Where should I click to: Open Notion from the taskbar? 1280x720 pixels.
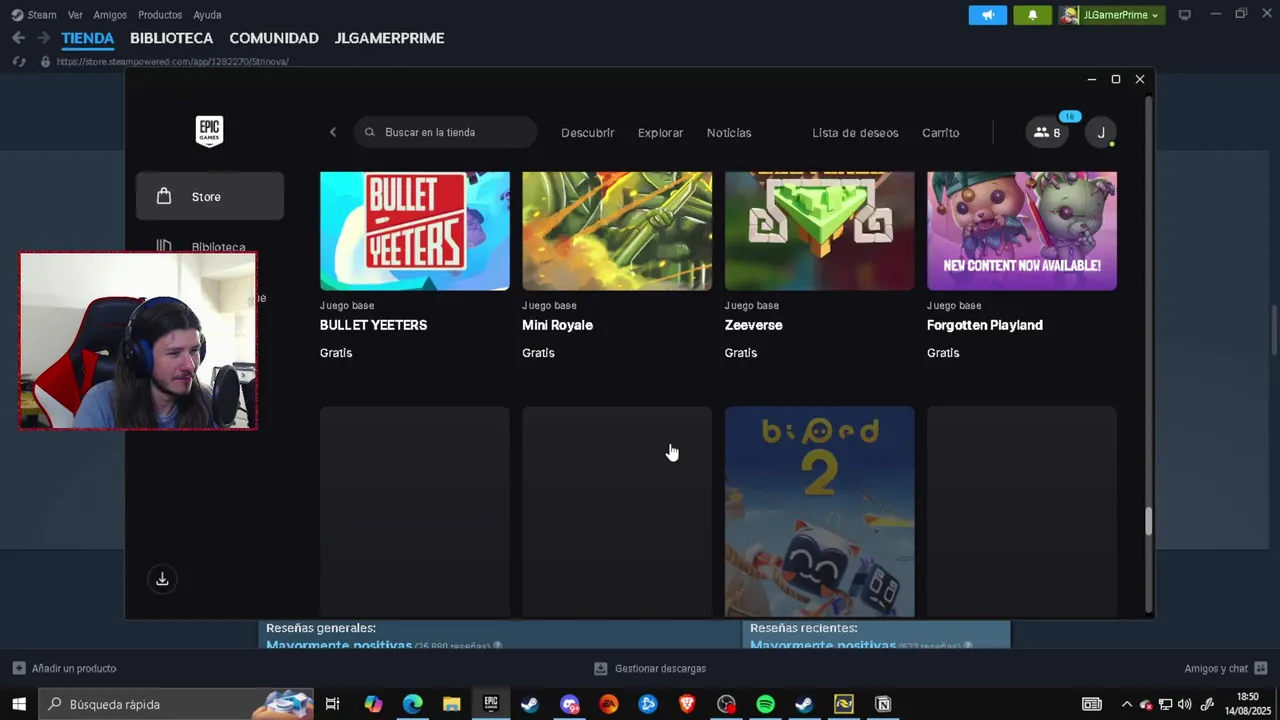pos(883,704)
